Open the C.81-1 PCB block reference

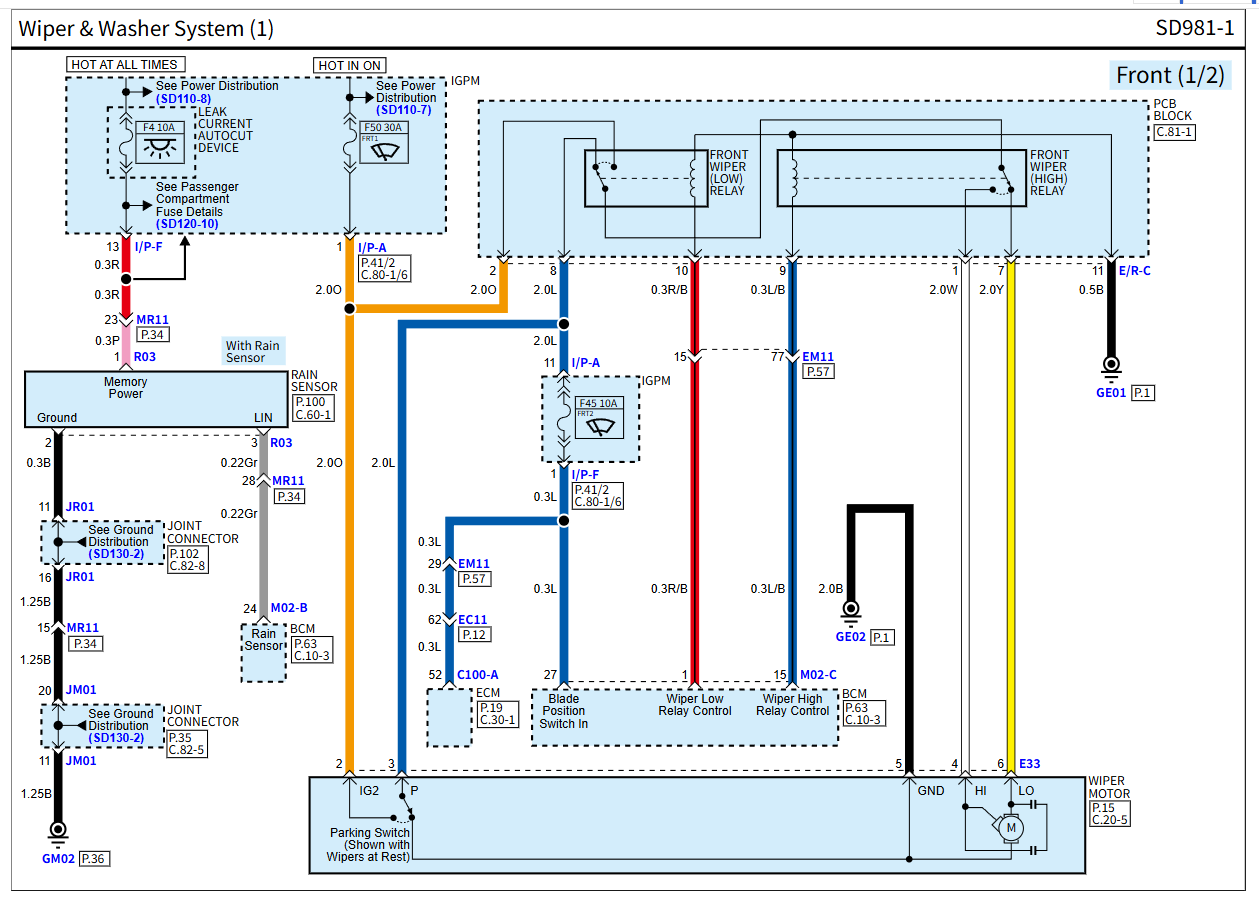tap(1174, 131)
